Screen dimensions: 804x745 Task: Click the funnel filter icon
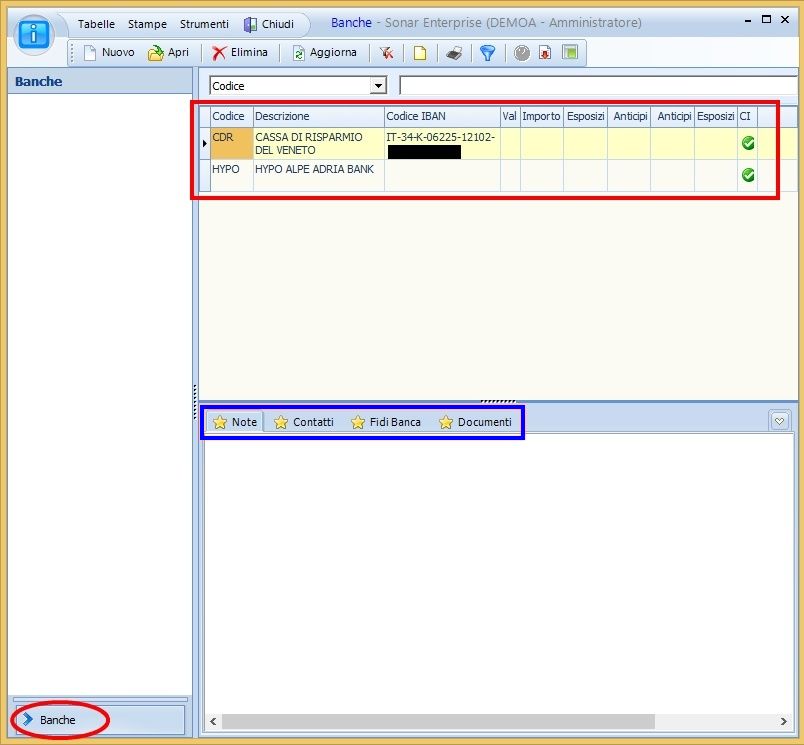pos(487,53)
